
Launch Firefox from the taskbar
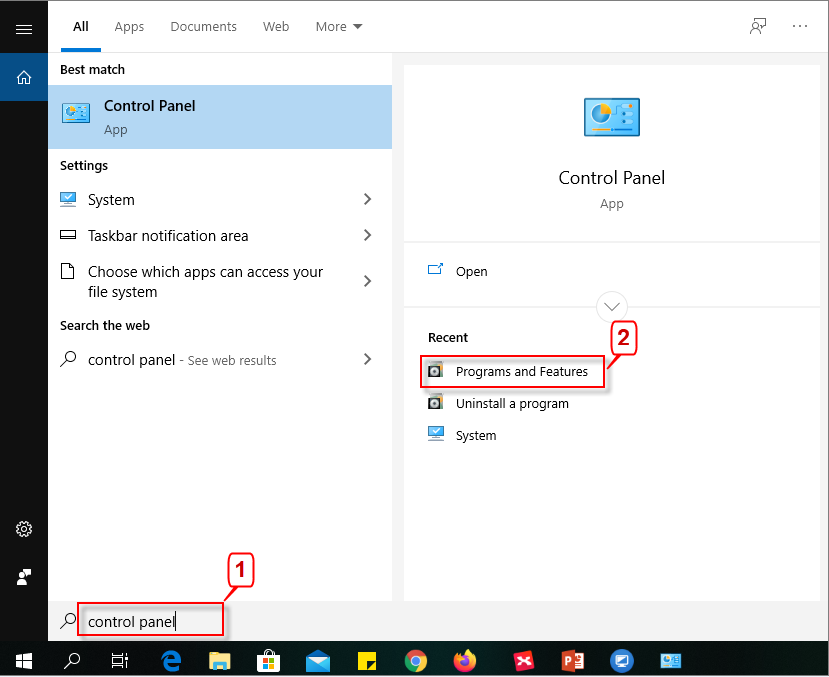coord(465,661)
